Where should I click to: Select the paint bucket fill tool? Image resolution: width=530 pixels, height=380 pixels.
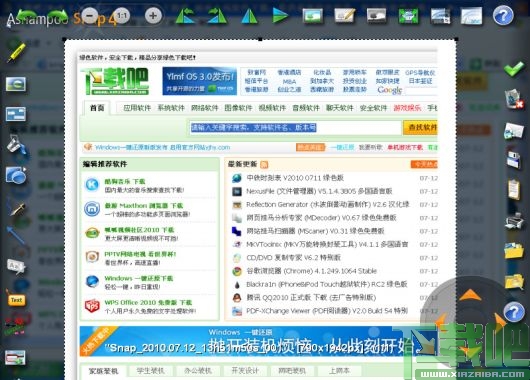[16, 145]
